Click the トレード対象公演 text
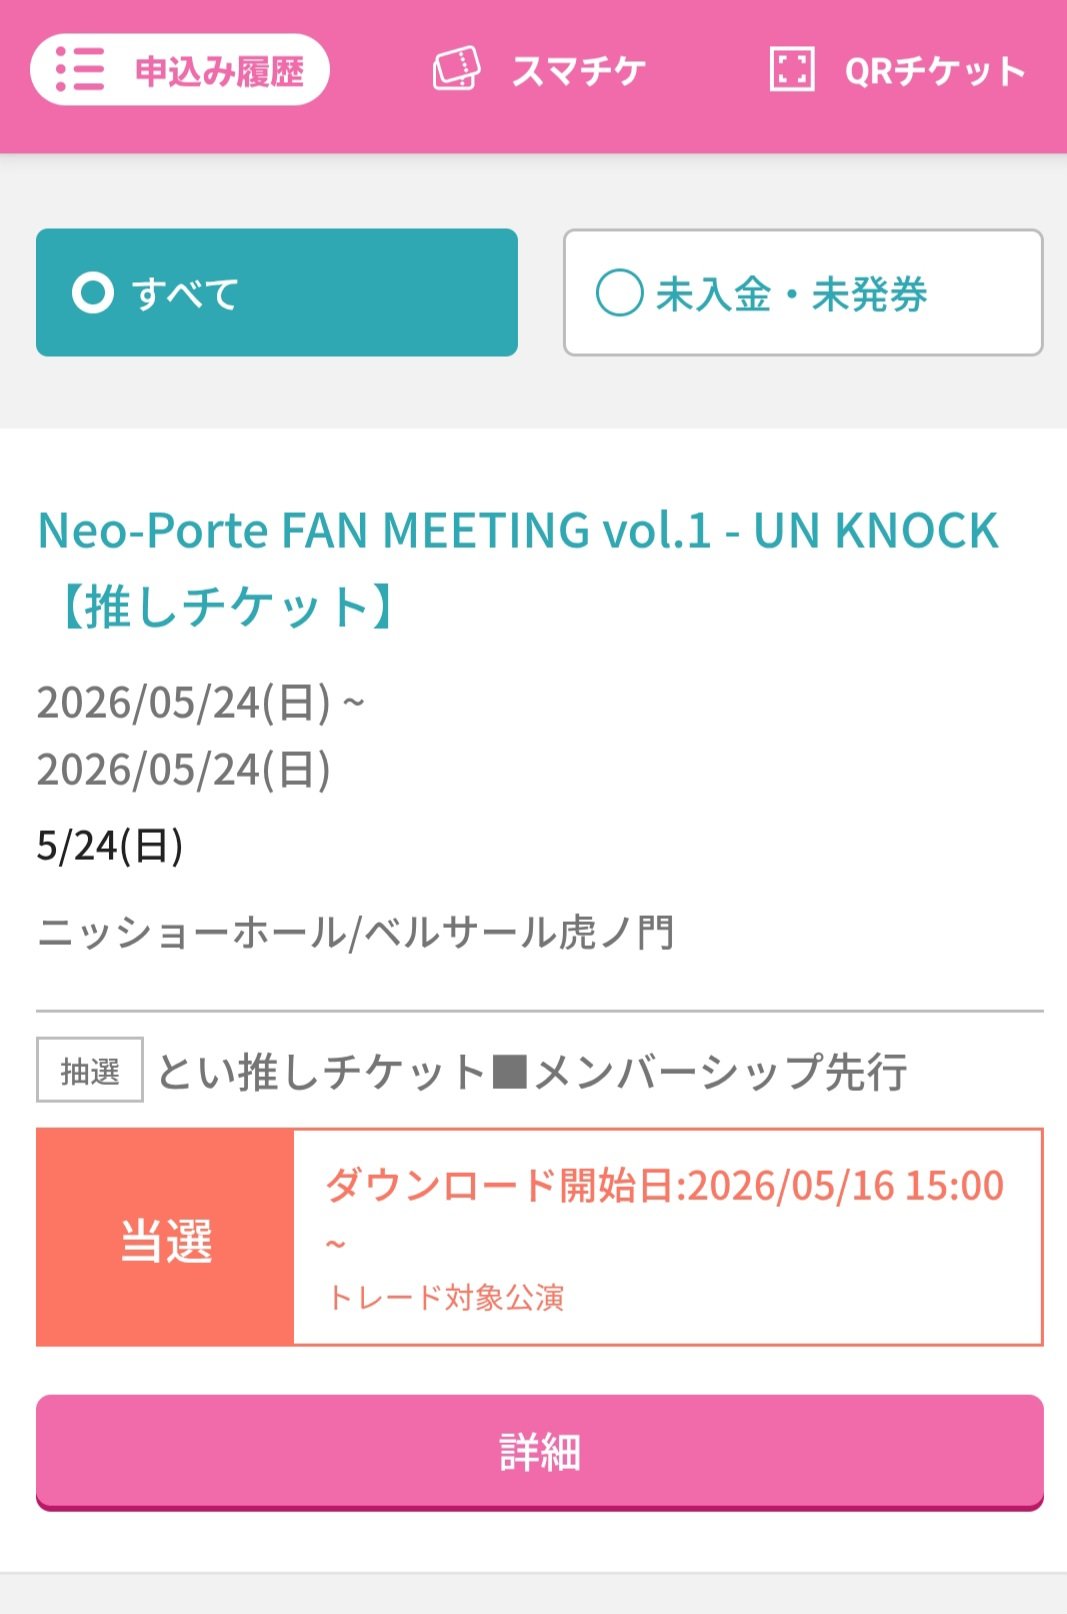The width and height of the screenshot is (1067, 1614). coord(446,1298)
